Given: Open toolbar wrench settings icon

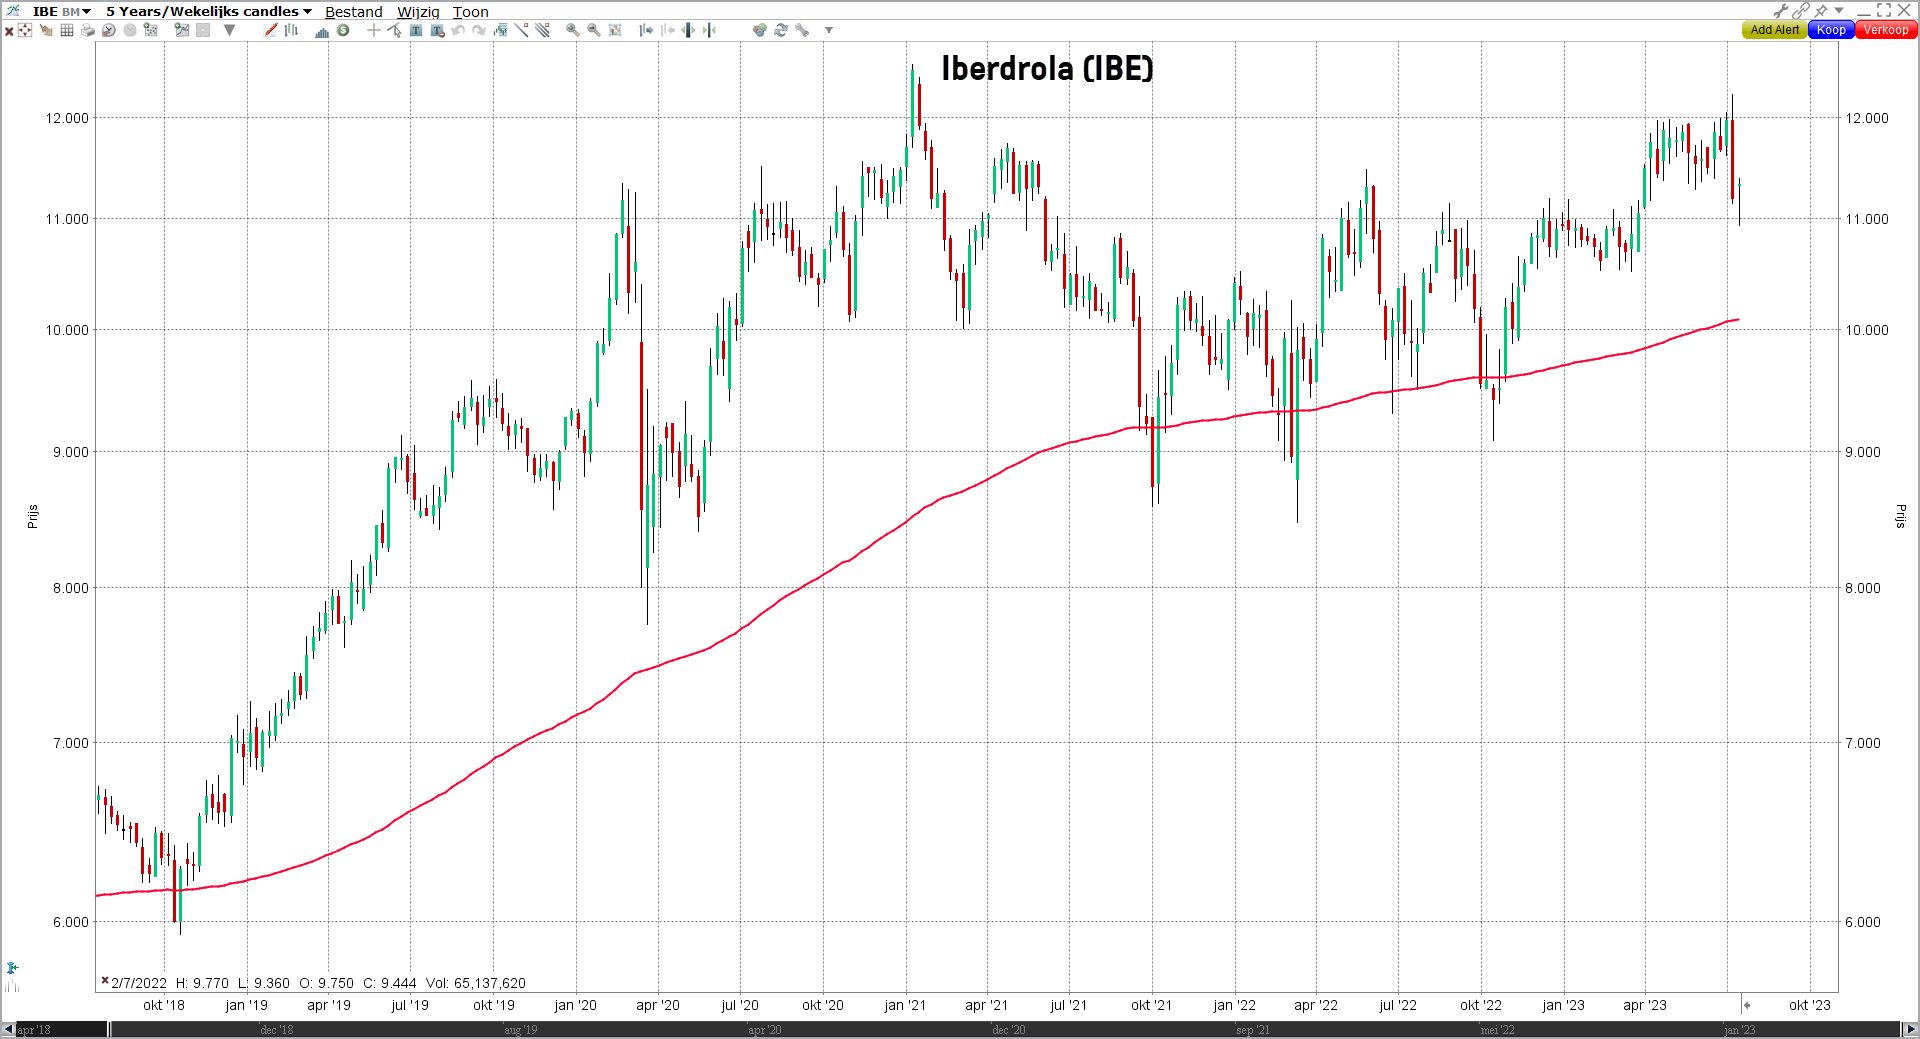Looking at the screenshot, I should (x=802, y=30).
